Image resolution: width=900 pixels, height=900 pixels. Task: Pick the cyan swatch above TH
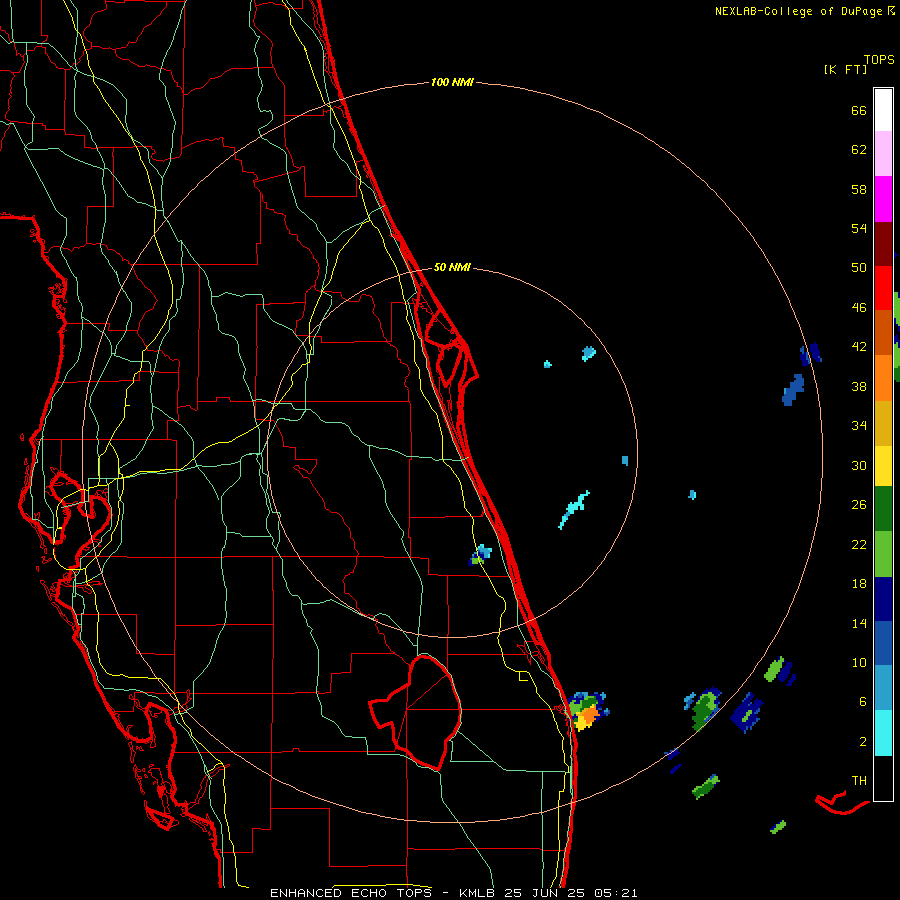click(883, 732)
